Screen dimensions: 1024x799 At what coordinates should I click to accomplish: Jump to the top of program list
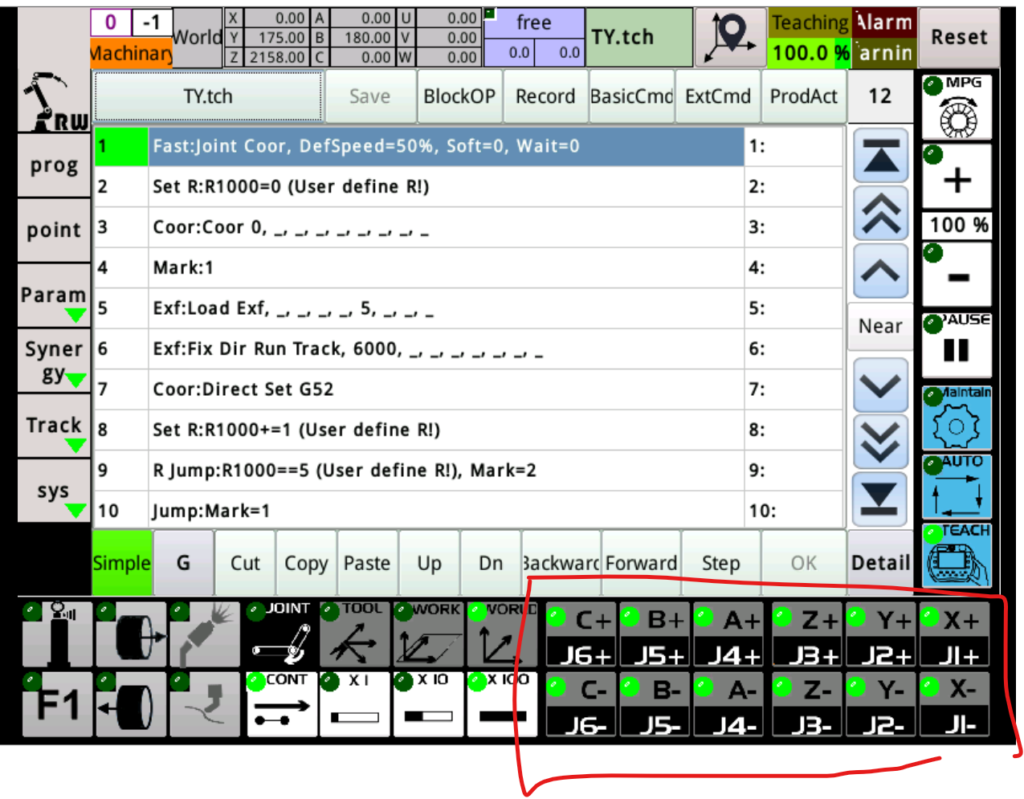pos(880,155)
